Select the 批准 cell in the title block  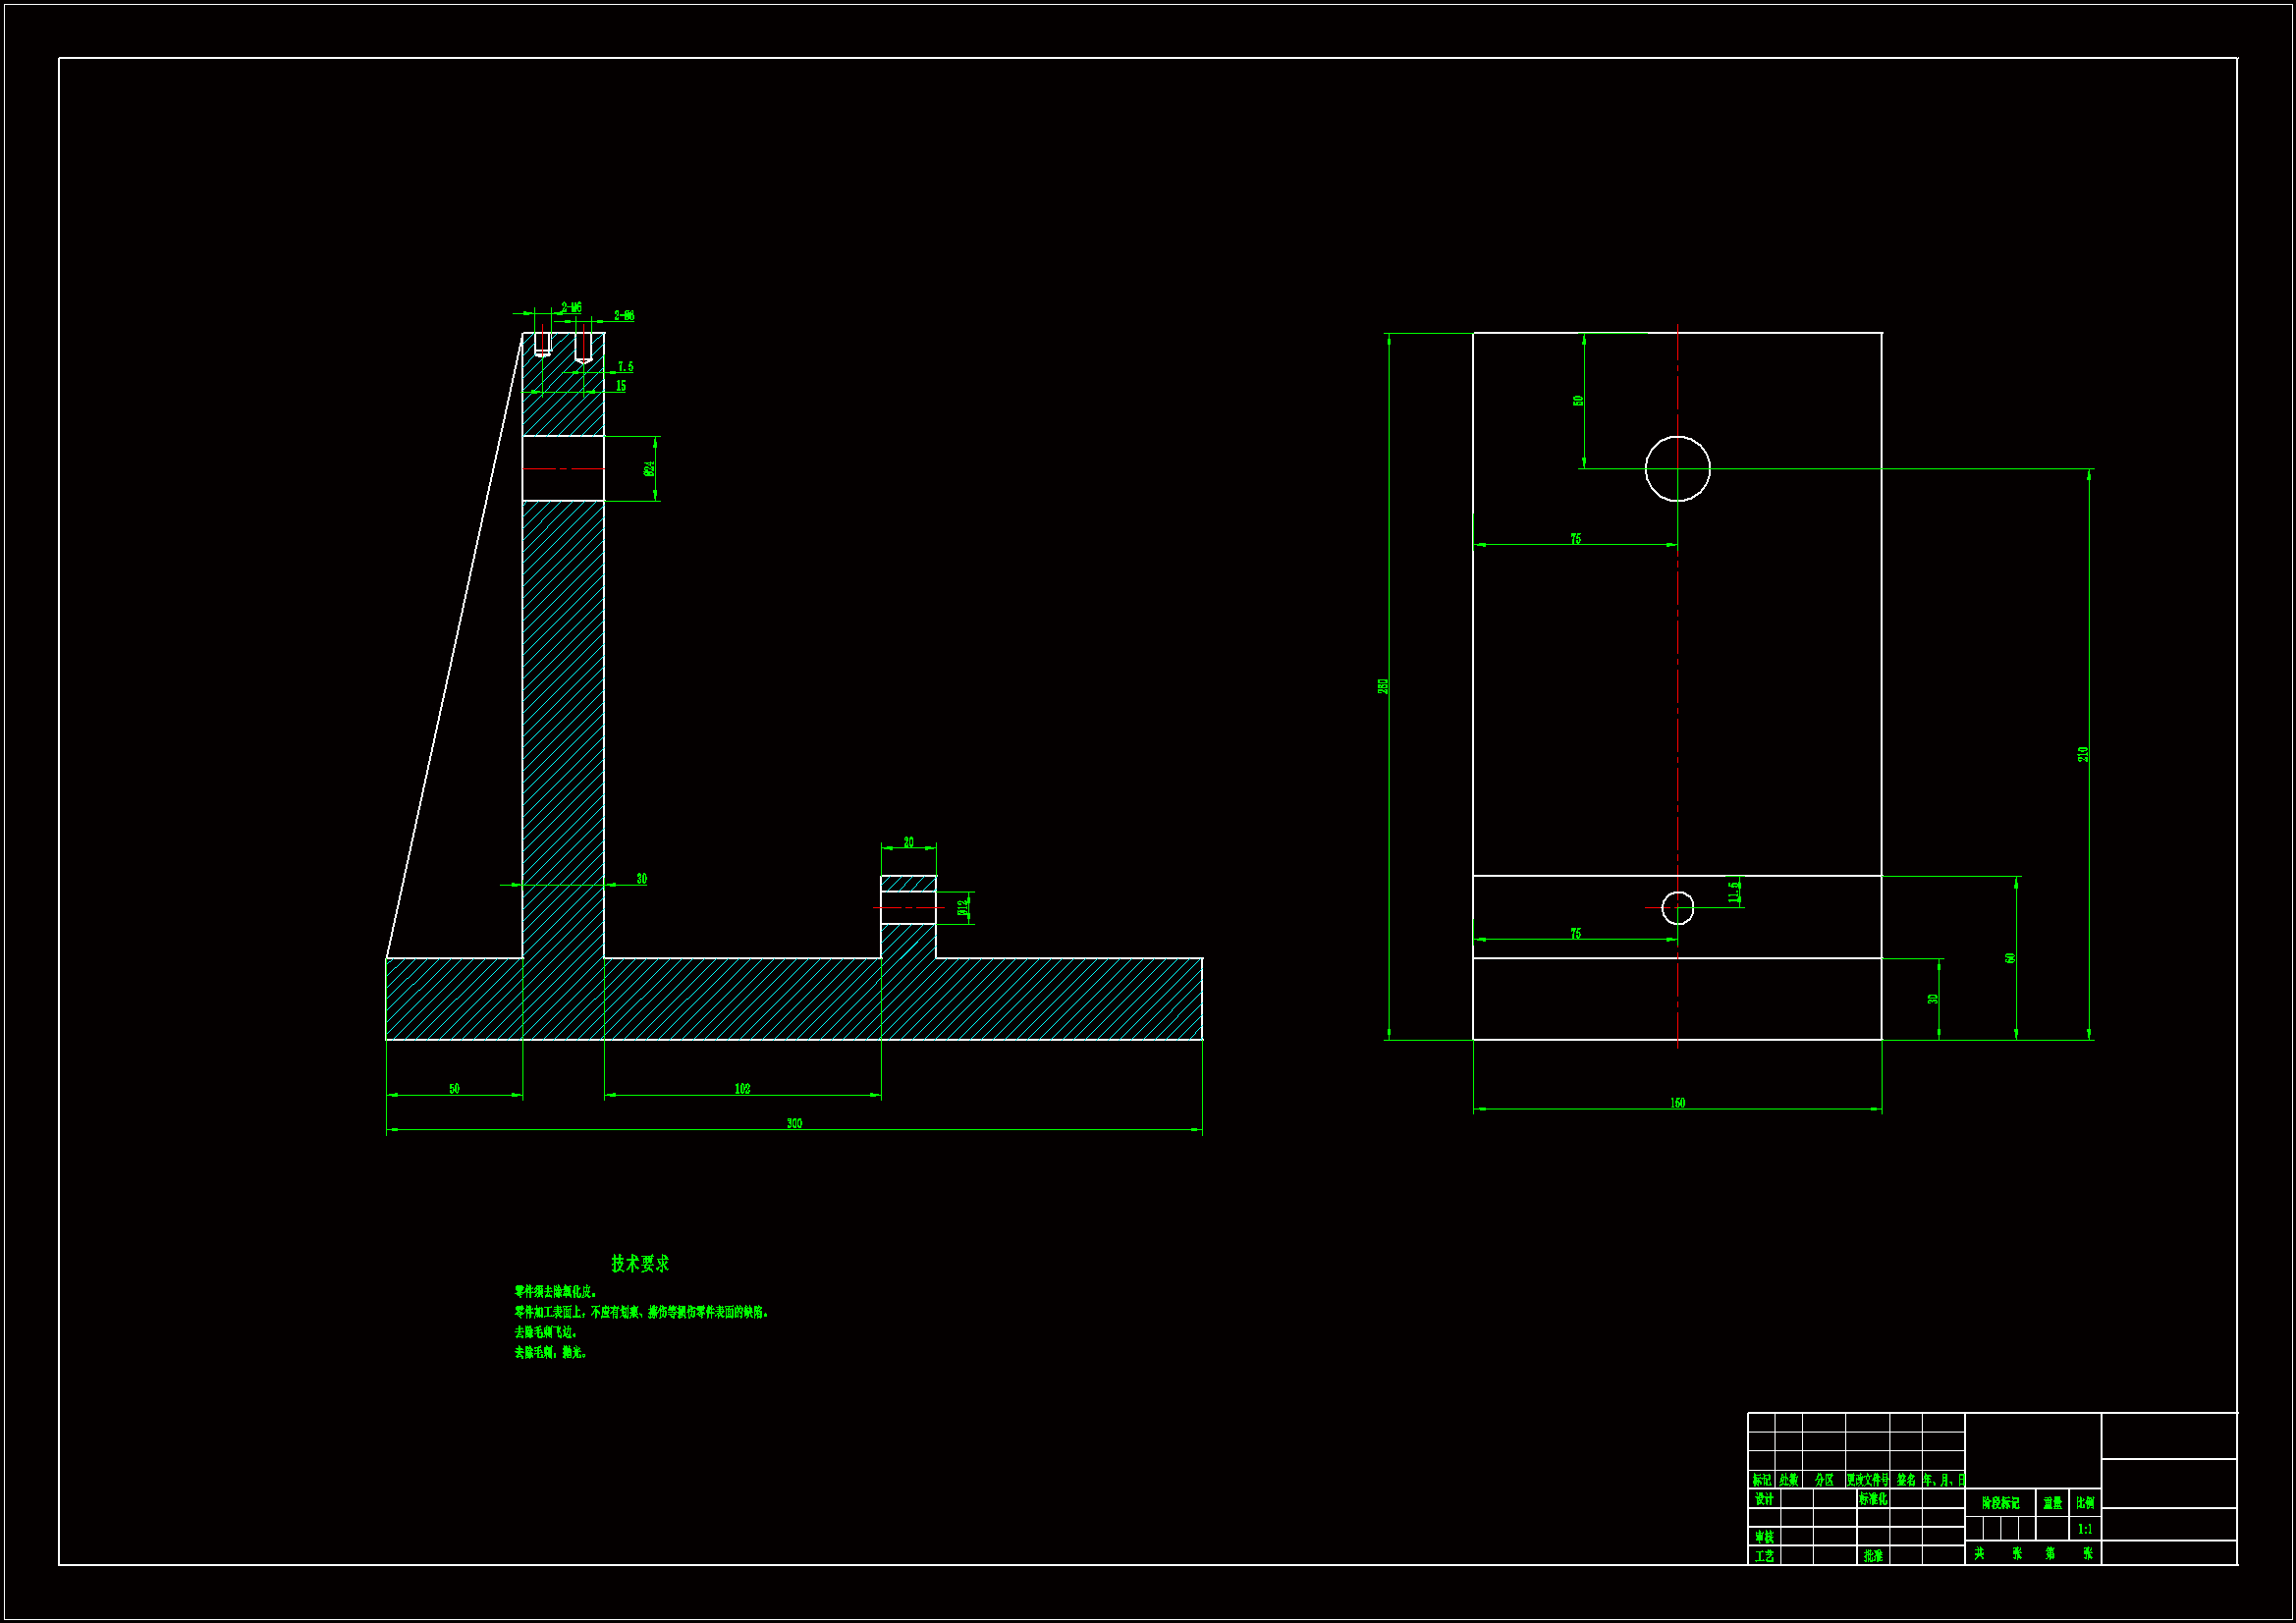pos(1873,1556)
